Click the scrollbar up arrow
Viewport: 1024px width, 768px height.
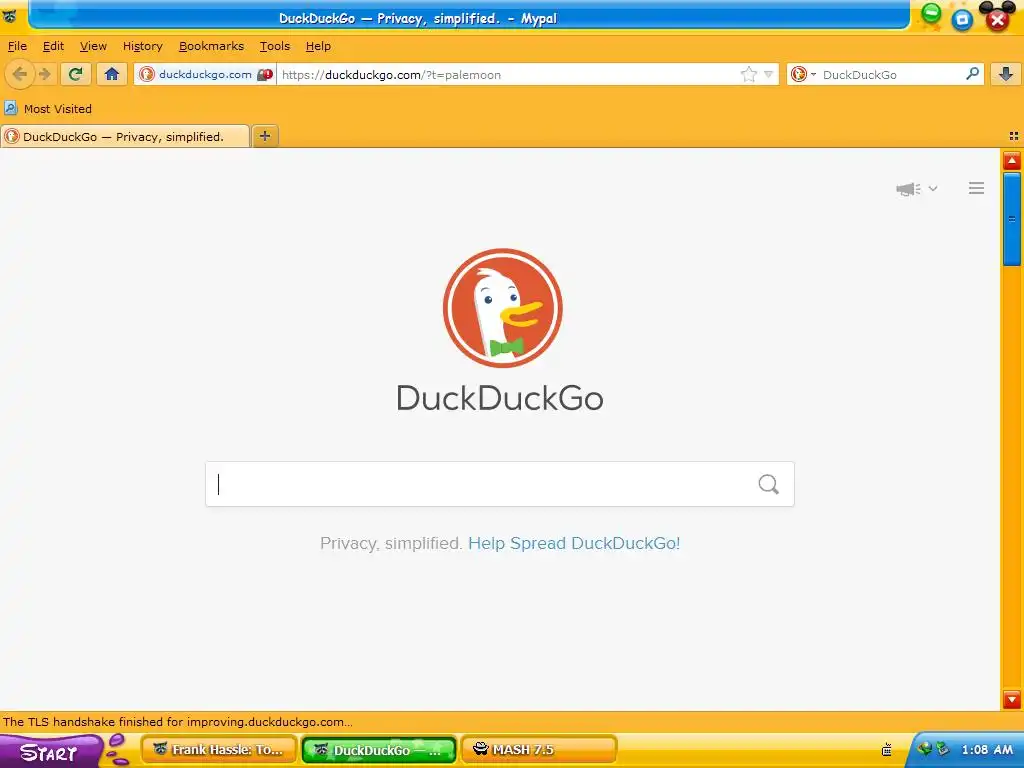(1012, 161)
